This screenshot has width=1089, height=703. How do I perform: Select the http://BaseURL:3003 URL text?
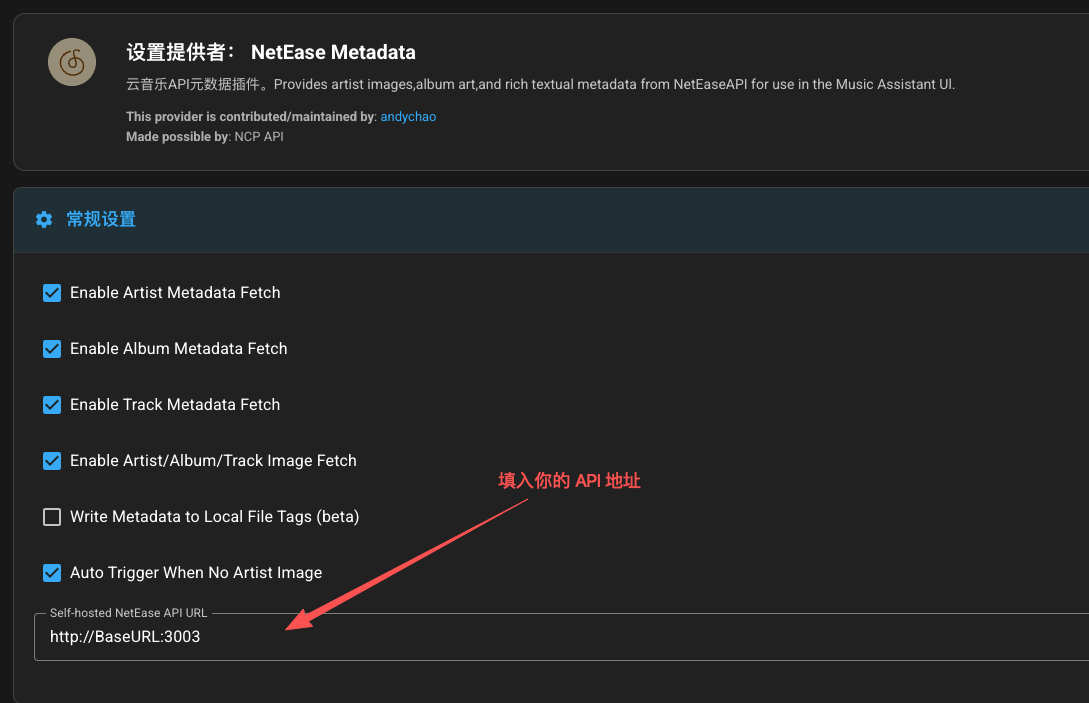[125, 636]
